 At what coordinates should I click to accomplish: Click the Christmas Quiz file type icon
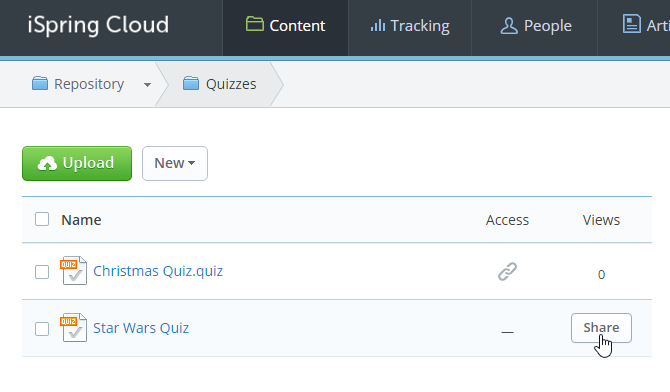click(x=73, y=271)
